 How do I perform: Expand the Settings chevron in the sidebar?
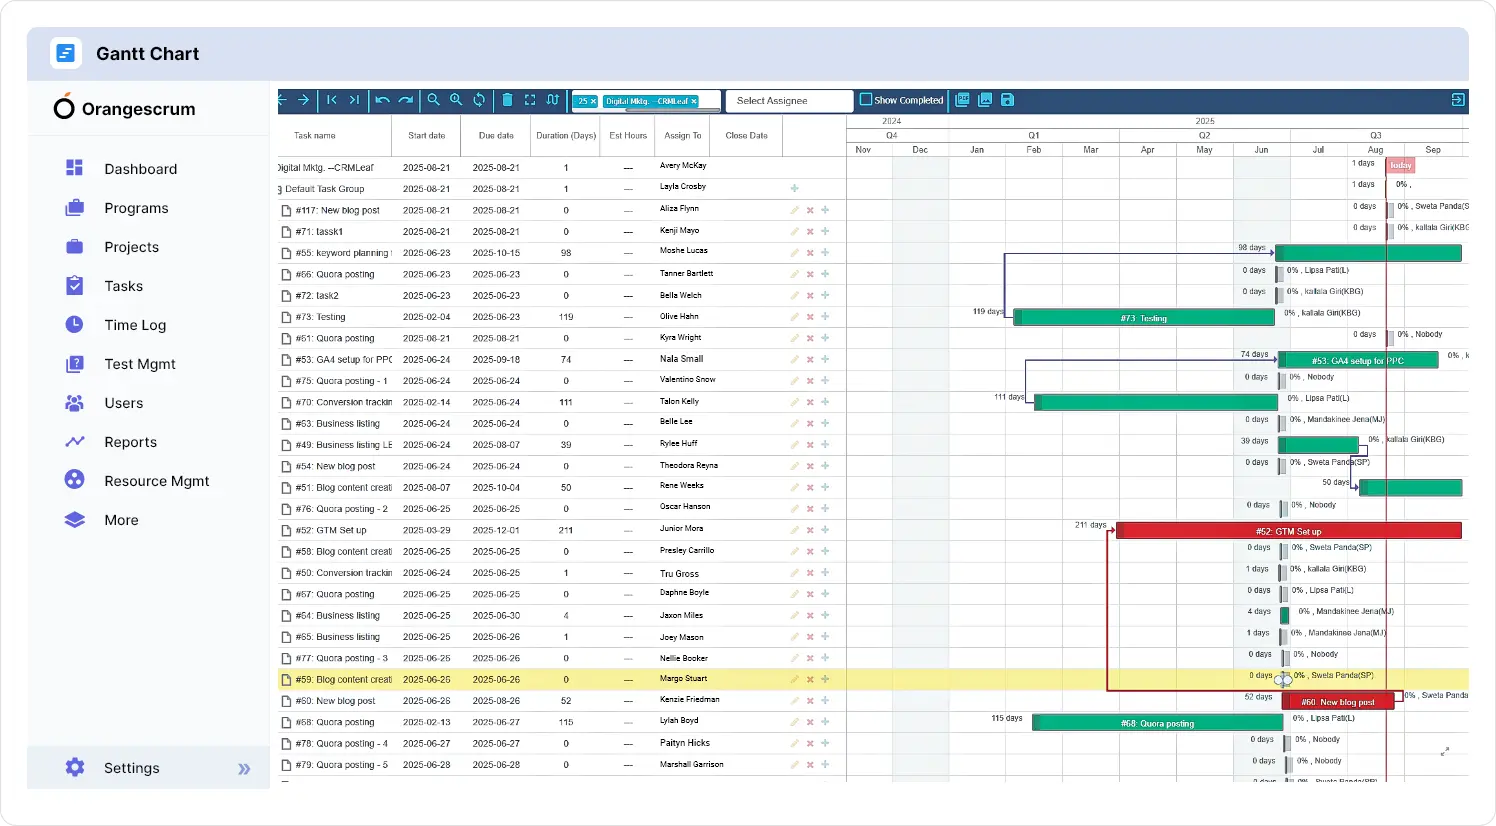coord(244,768)
